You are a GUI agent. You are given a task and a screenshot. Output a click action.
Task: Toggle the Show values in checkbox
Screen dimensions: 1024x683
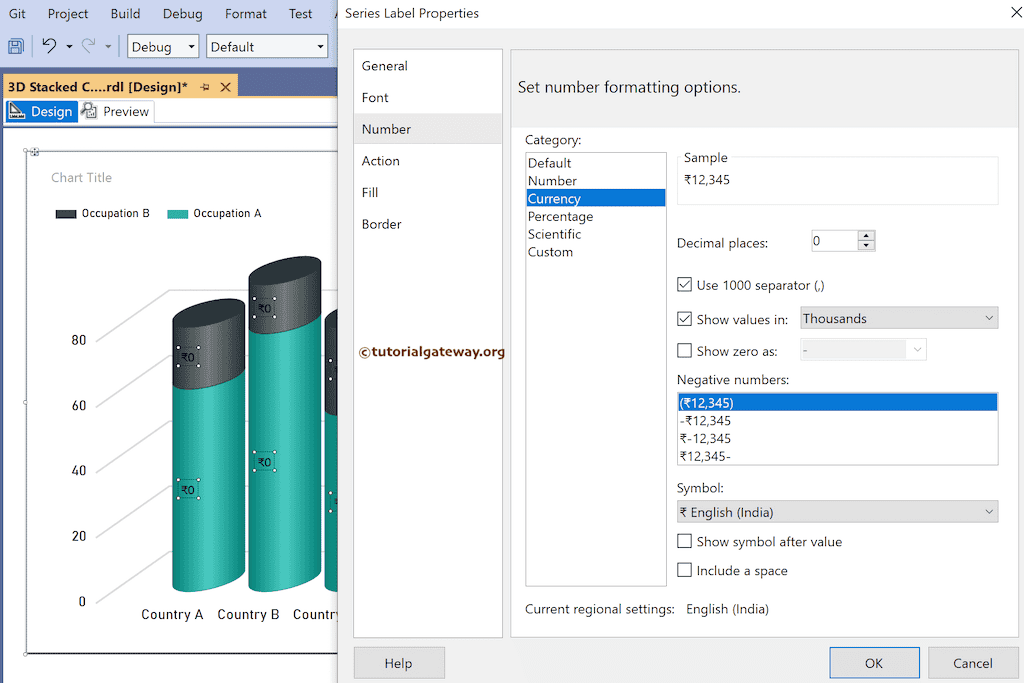[x=685, y=319]
